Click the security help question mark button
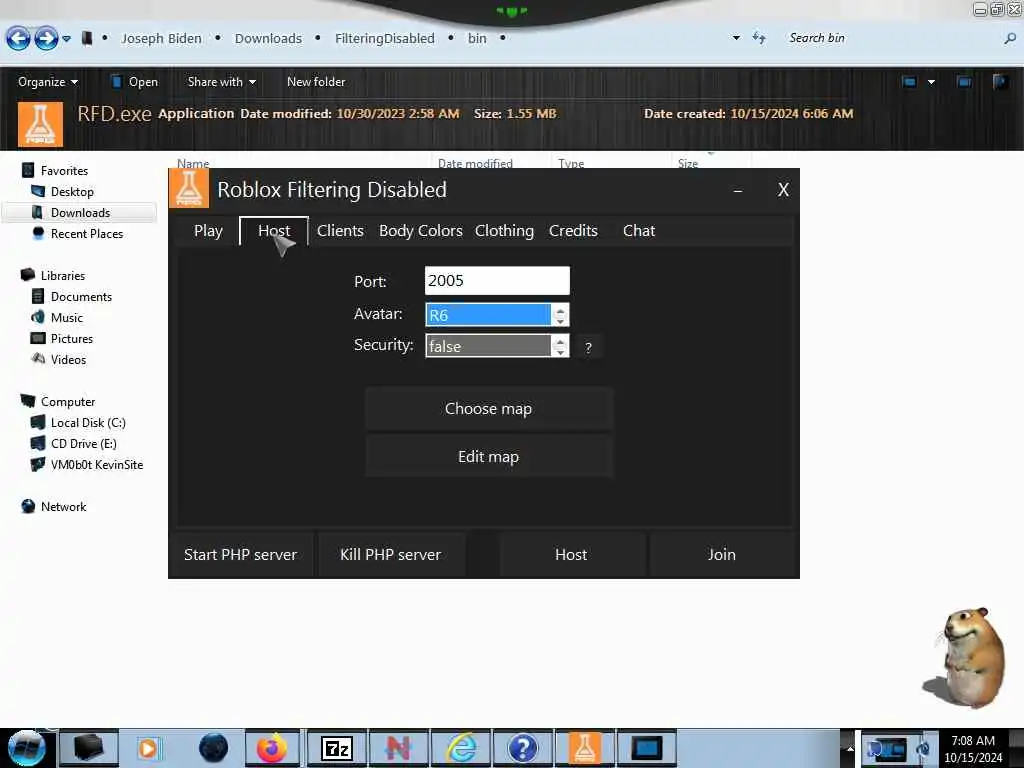Screen dimensions: 1024x768 coord(588,347)
